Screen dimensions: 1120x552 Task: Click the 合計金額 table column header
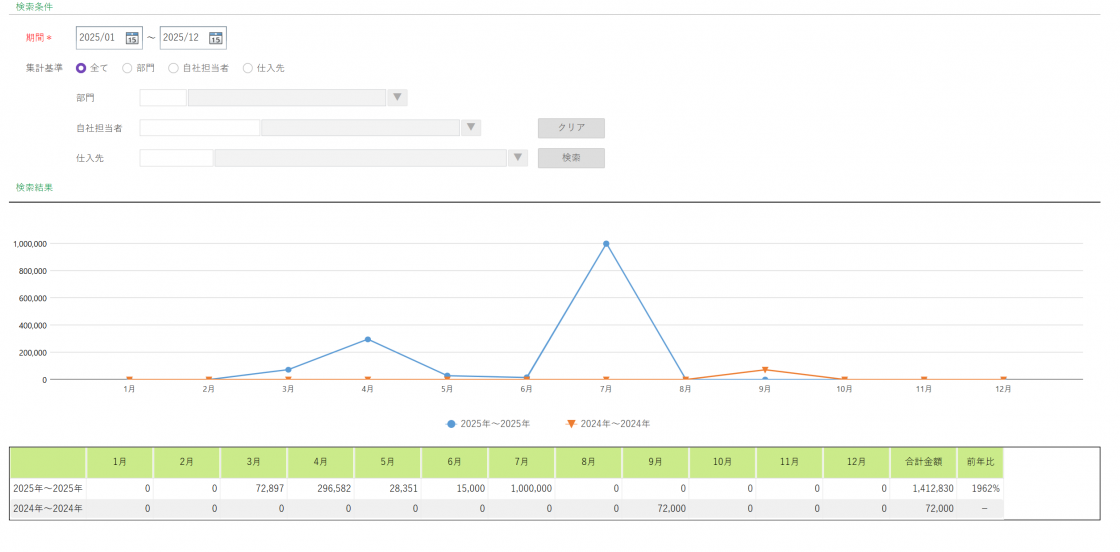click(923, 463)
